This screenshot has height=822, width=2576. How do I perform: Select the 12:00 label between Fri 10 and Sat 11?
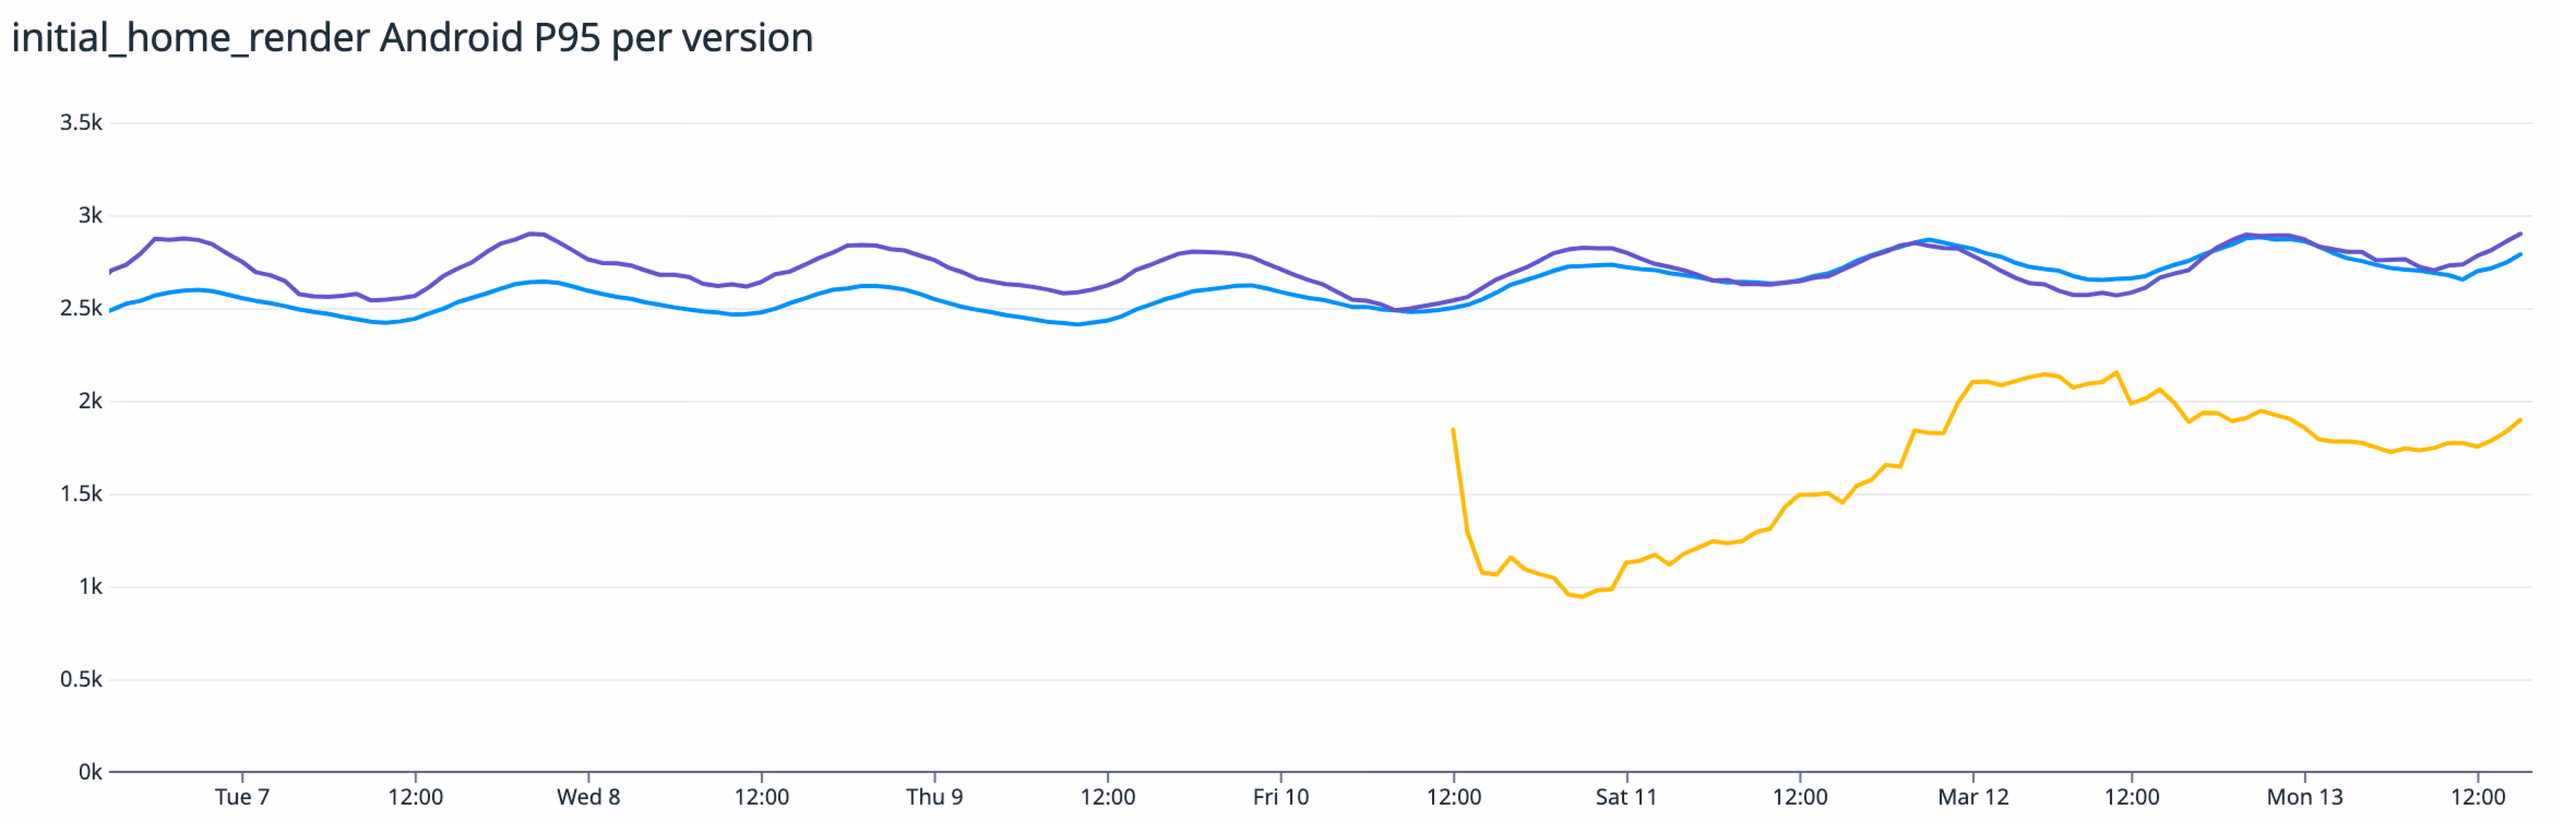point(1453,797)
